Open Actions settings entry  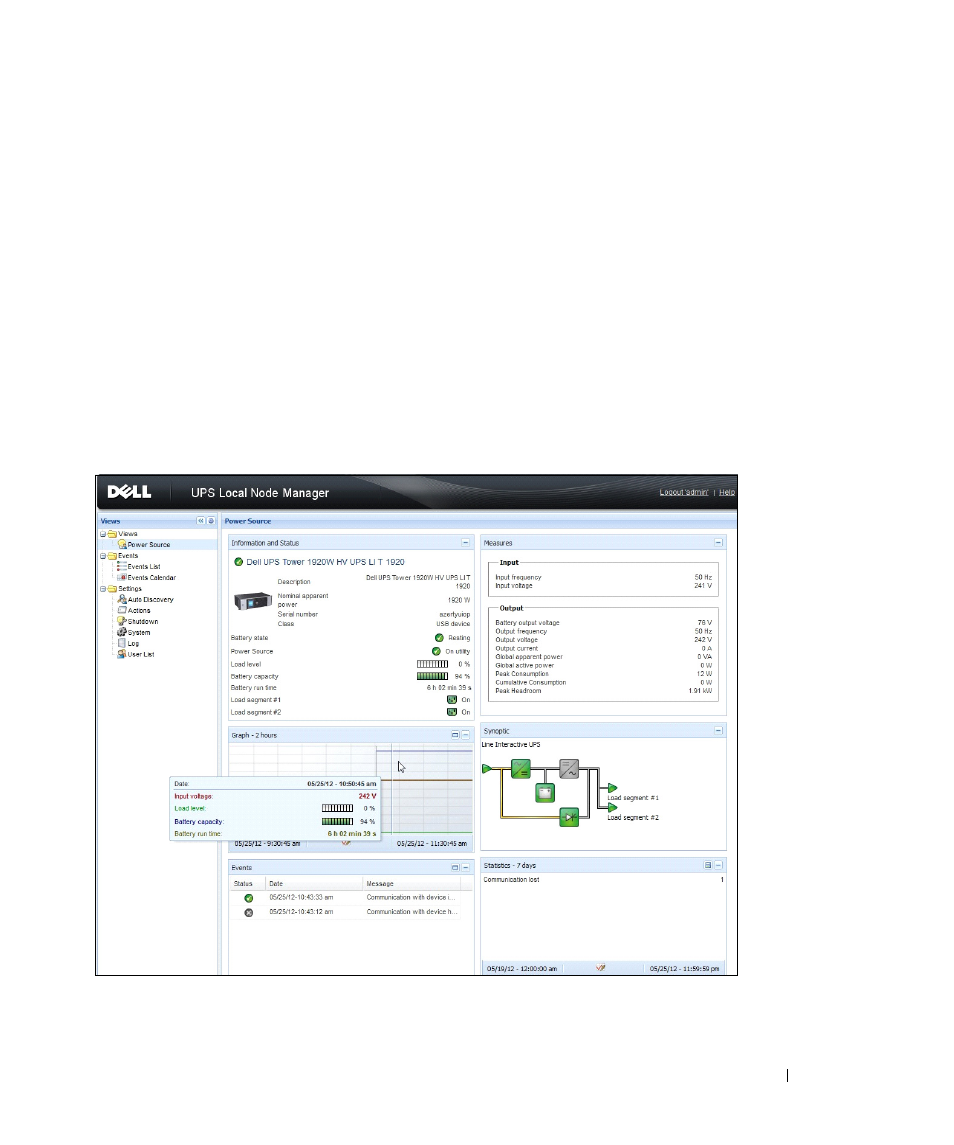[x=139, y=610]
